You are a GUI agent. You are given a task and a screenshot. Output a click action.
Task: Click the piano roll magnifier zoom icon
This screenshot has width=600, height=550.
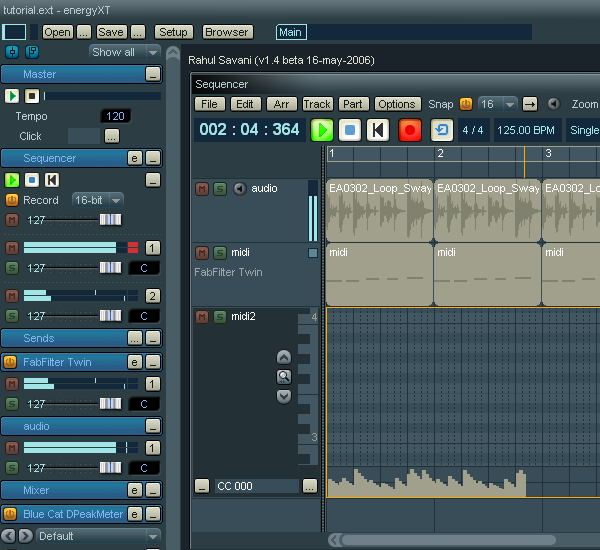click(x=284, y=377)
